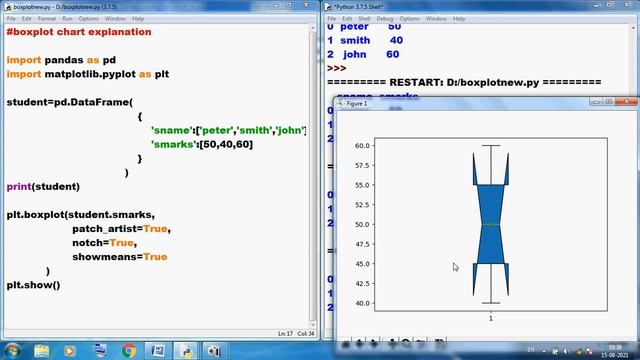
Task: Click the EN language indicator
Action: coord(531,350)
